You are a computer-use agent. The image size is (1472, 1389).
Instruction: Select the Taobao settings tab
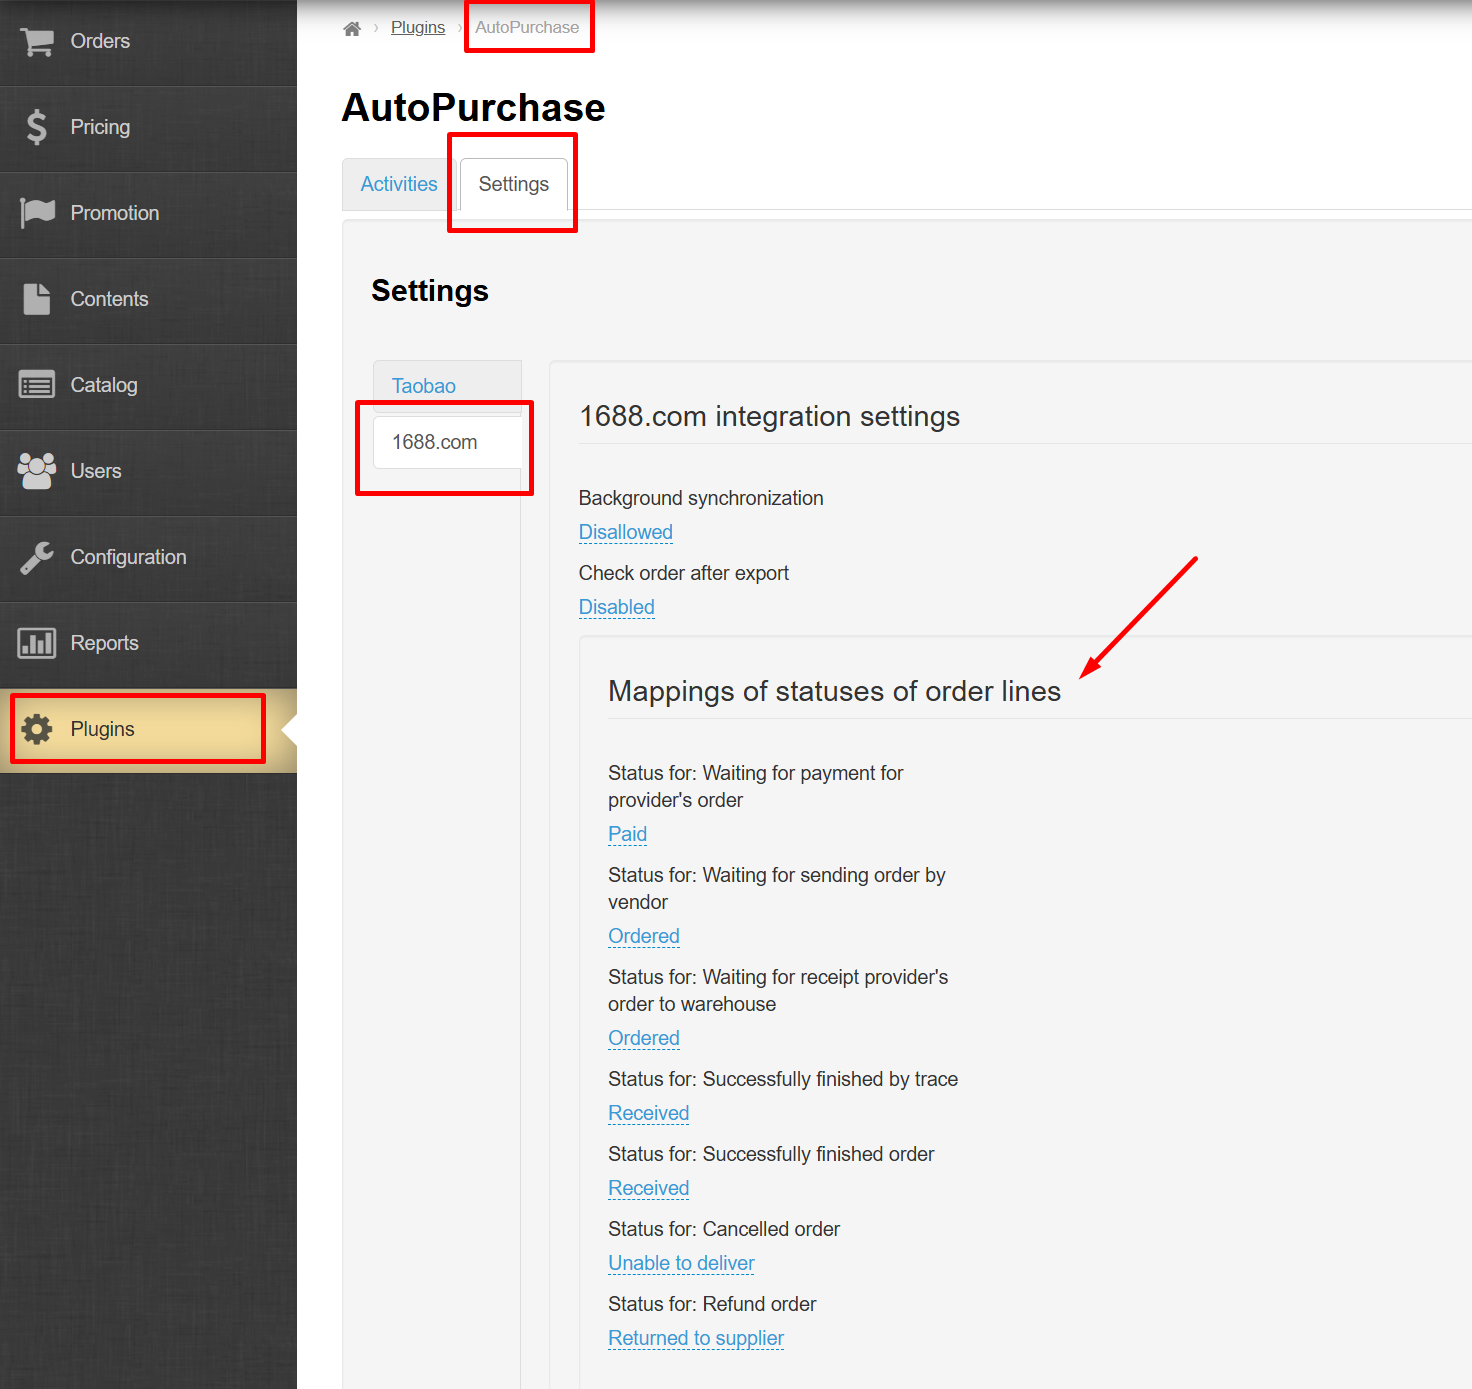pyautogui.click(x=424, y=386)
